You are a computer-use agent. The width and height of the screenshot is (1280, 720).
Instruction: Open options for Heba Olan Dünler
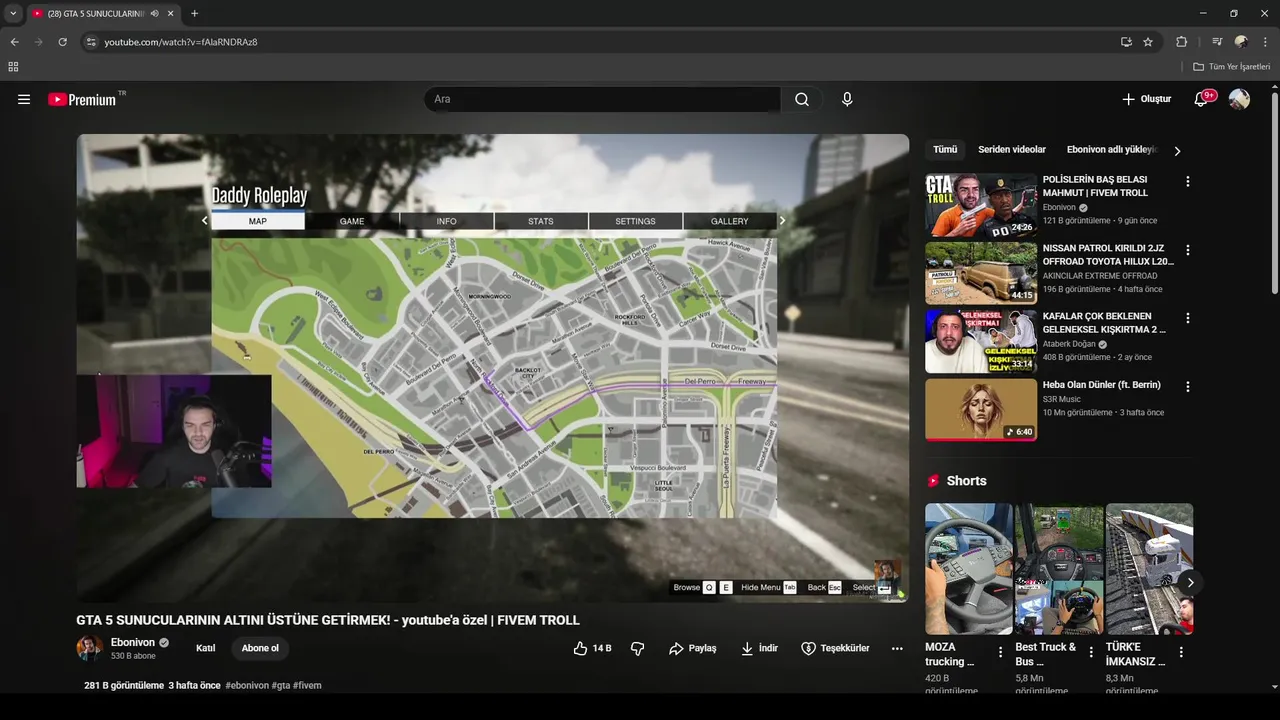coord(1188,386)
